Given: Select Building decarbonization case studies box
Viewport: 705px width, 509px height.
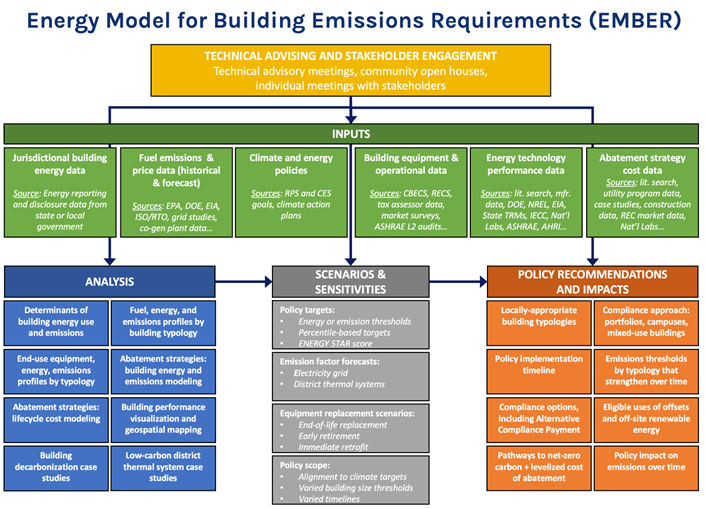Looking at the screenshot, I should click(x=57, y=464).
